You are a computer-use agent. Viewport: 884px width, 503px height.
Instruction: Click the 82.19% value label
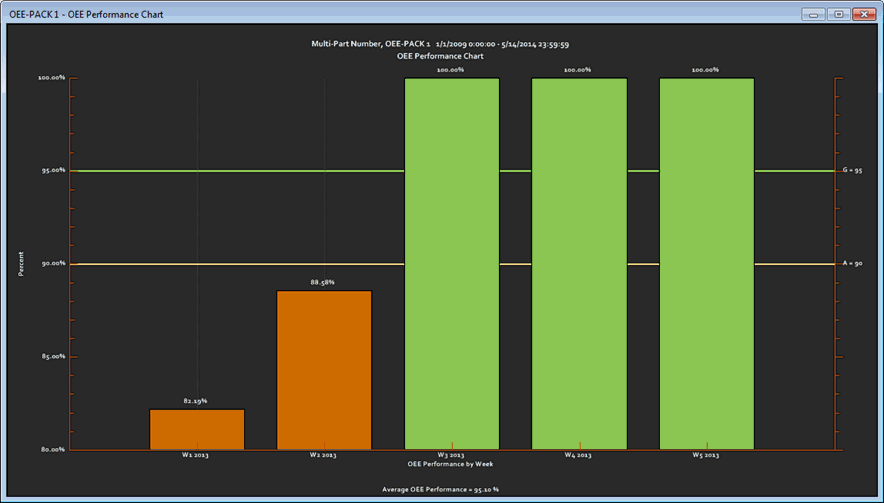coord(196,401)
